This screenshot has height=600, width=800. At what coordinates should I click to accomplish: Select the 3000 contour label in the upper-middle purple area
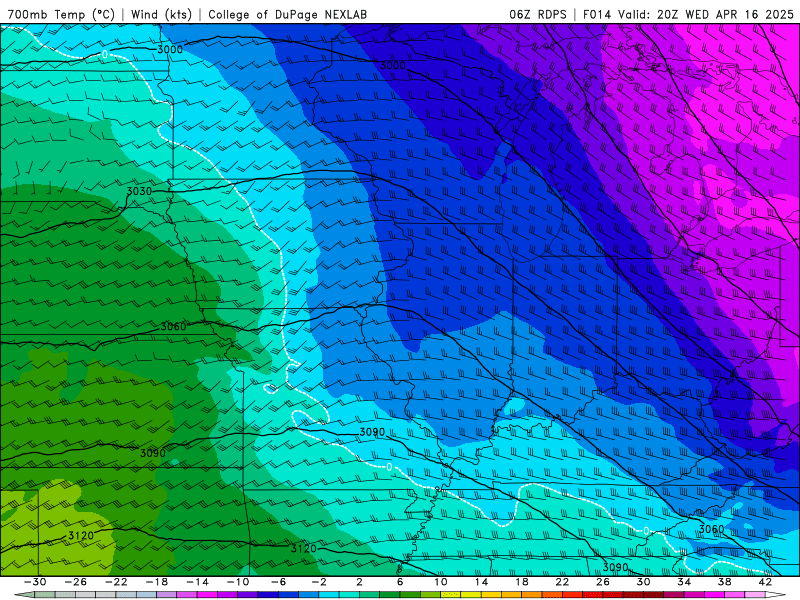click(393, 65)
